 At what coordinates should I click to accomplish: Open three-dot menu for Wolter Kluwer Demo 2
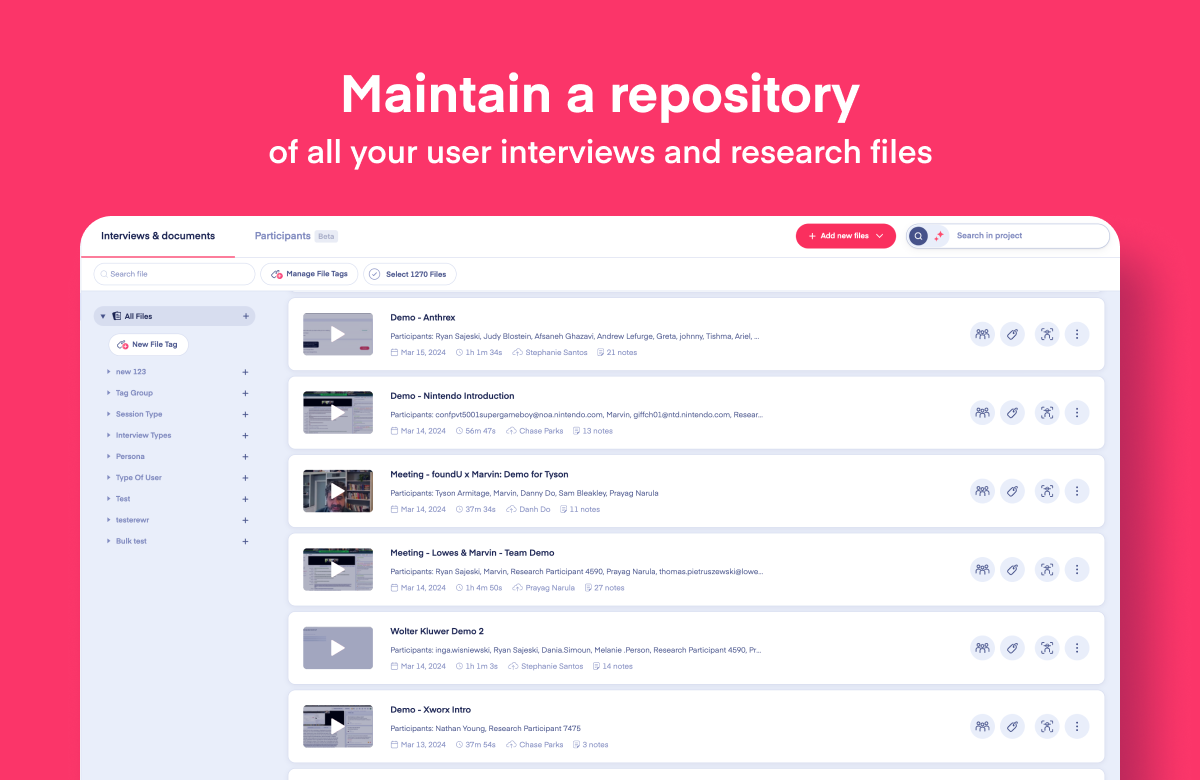click(x=1076, y=648)
